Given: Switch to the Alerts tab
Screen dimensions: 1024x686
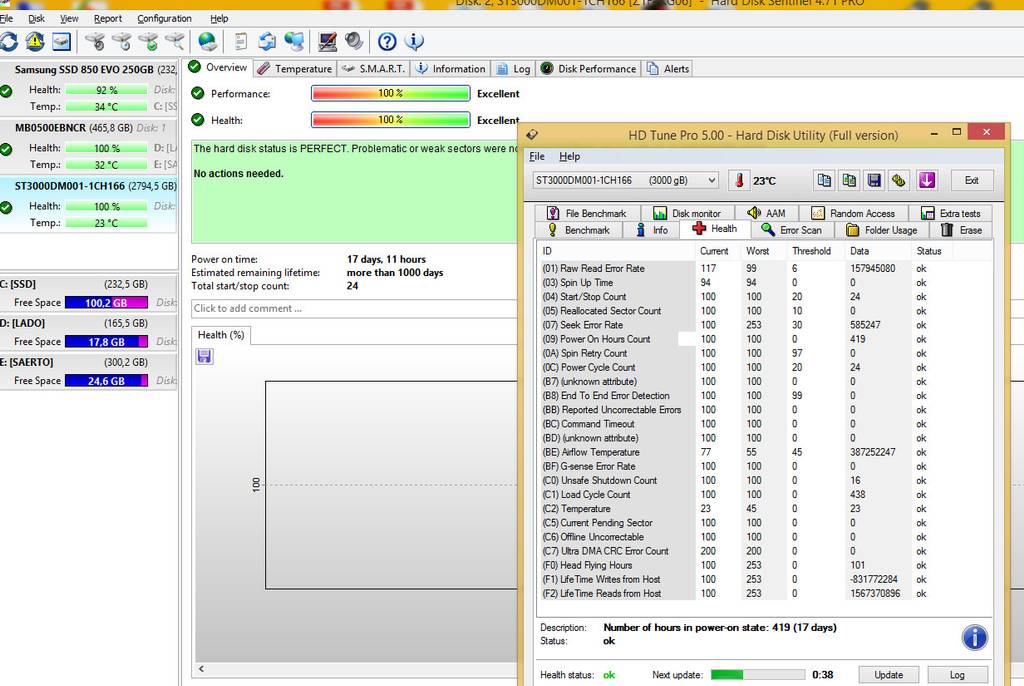Looking at the screenshot, I should point(668,69).
